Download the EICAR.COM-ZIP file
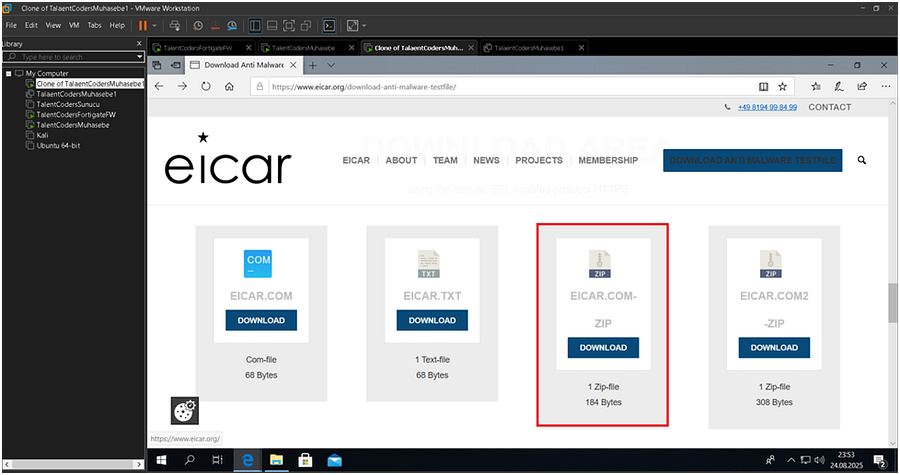900x475 pixels. pos(603,348)
